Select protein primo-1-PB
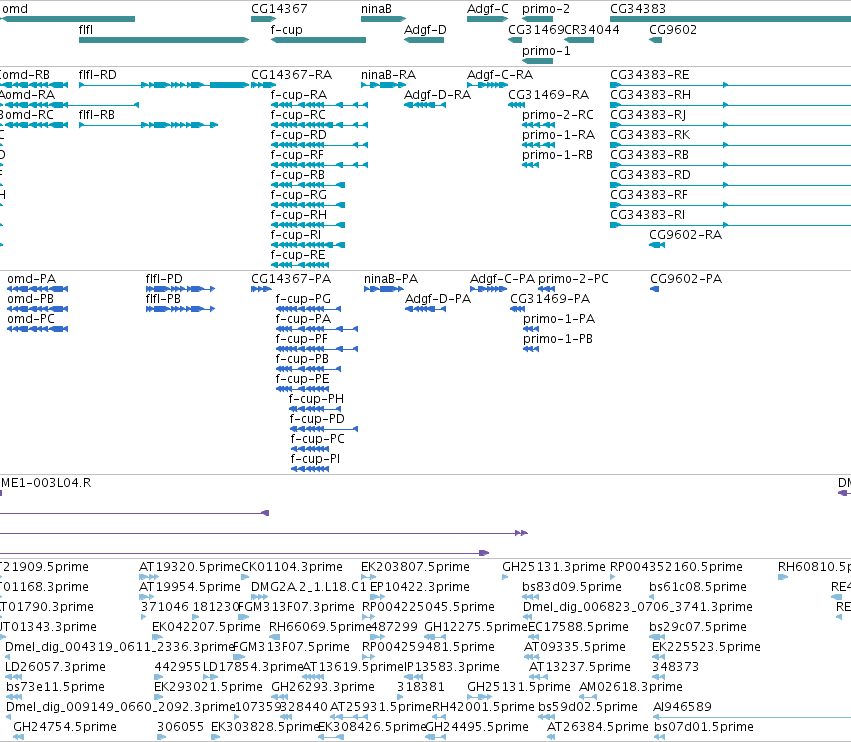Image resolution: width=851 pixels, height=742 pixels. coord(531,349)
